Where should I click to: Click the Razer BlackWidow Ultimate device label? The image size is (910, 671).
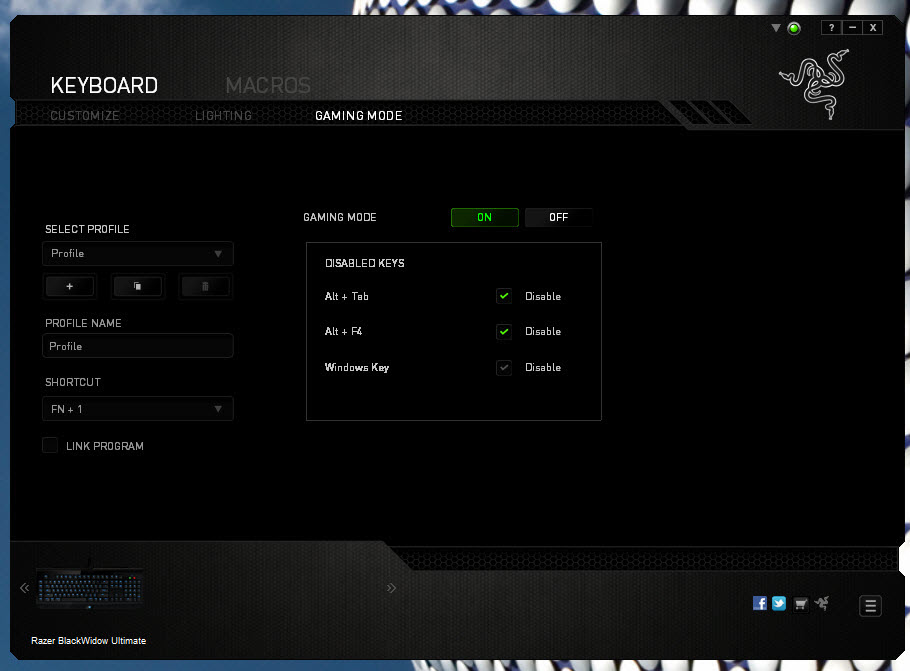click(x=89, y=641)
